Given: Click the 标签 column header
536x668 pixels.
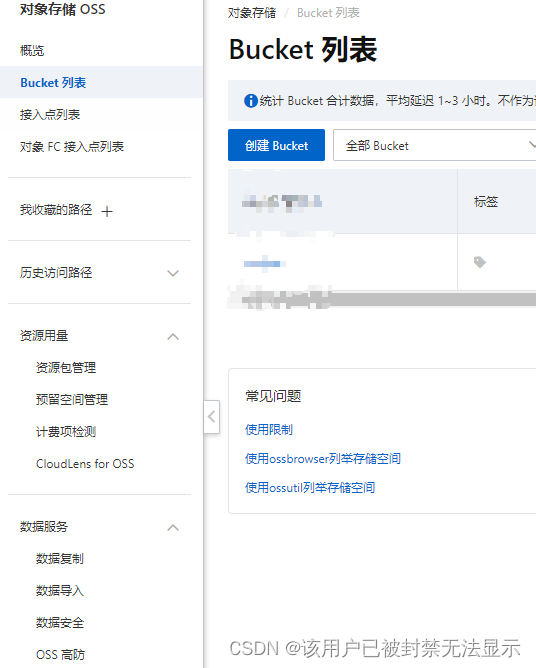Looking at the screenshot, I should pos(486,201).
